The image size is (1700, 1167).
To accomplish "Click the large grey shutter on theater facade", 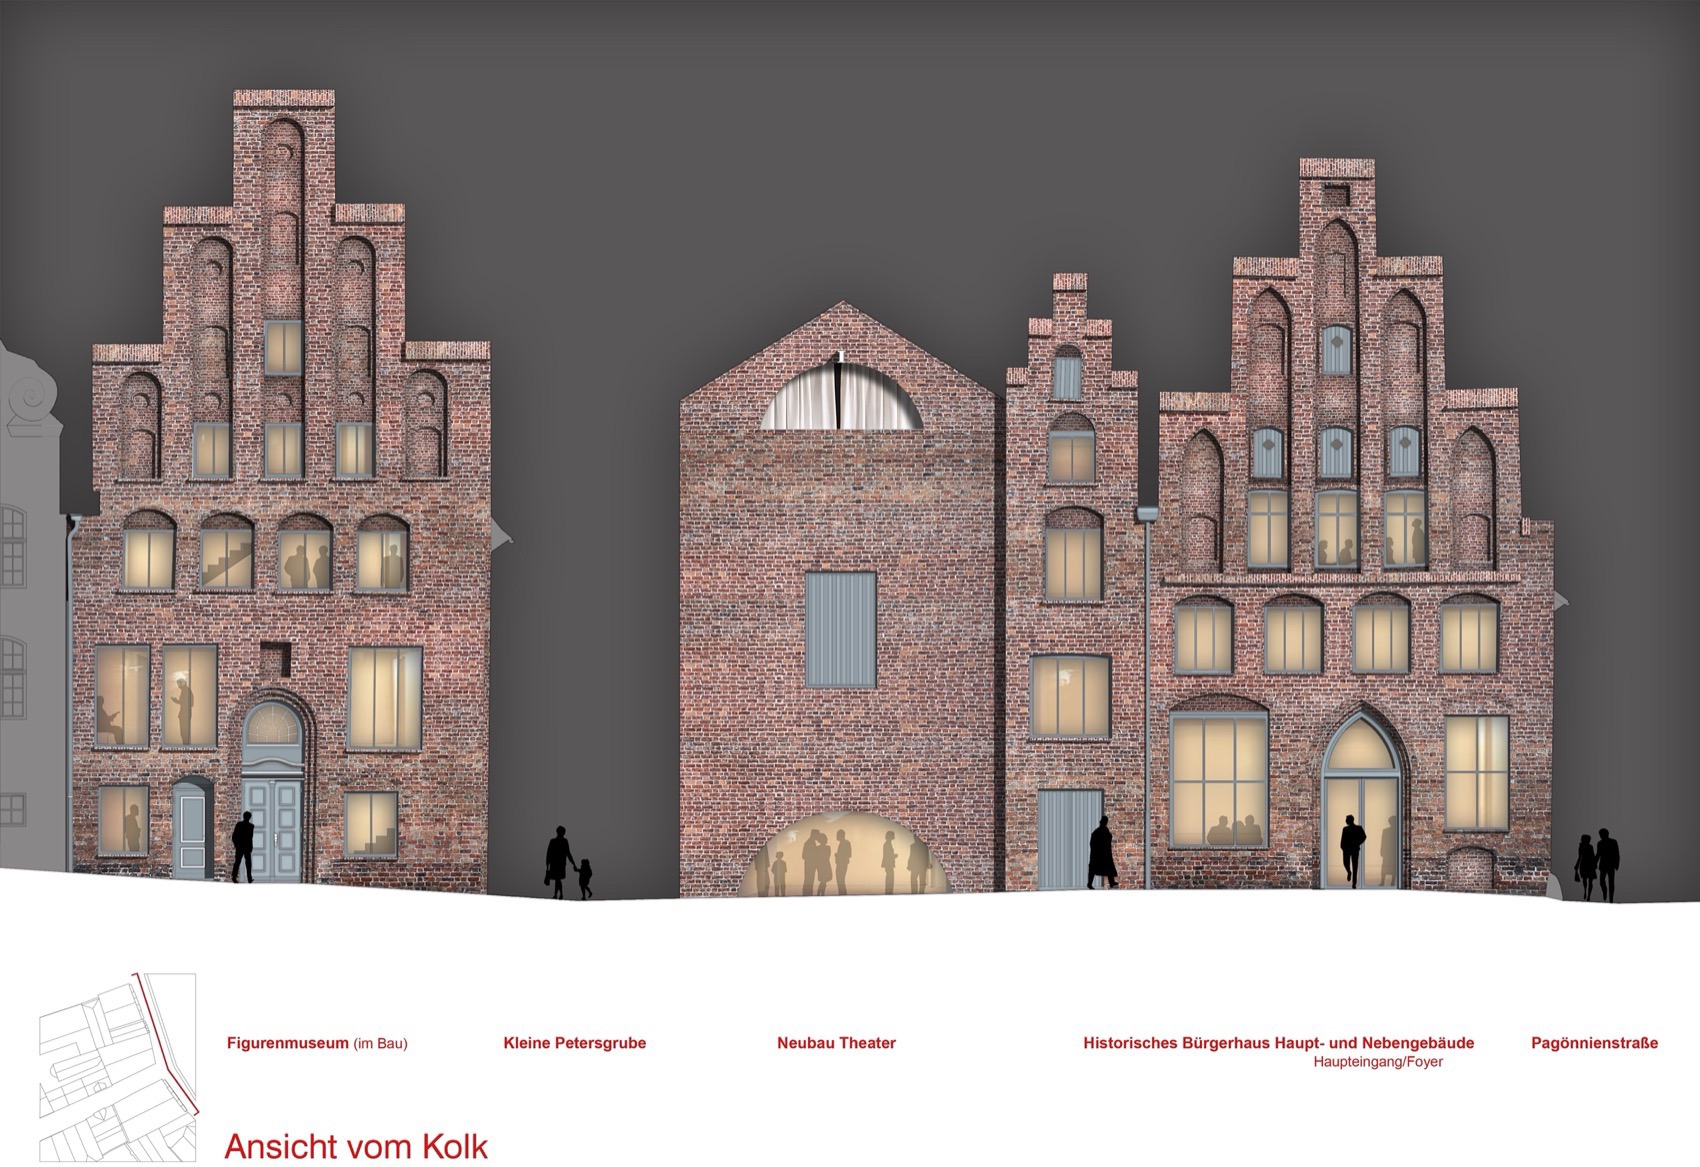I will click(x=841, y=629).
